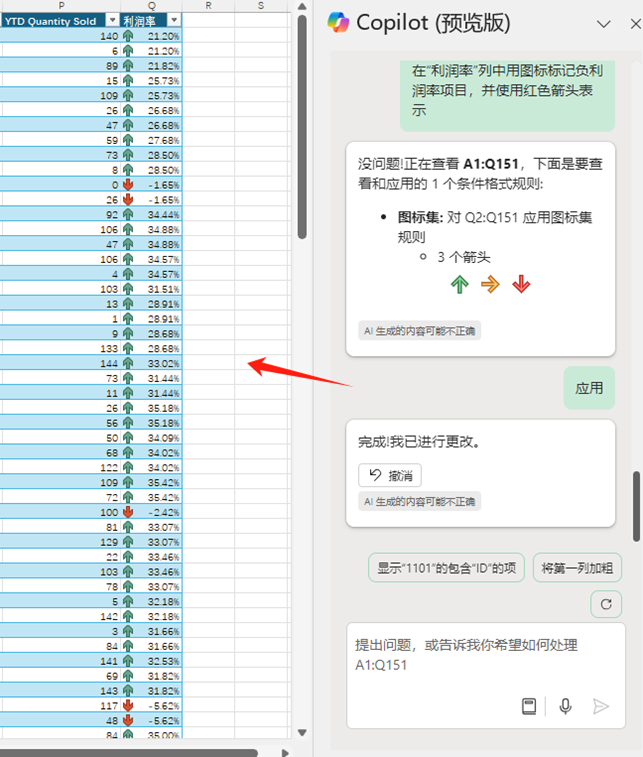Screen dimensions: 643x757
Task: Click the orange right arrow in Copilot preview
Action: (x=490, y=284)
